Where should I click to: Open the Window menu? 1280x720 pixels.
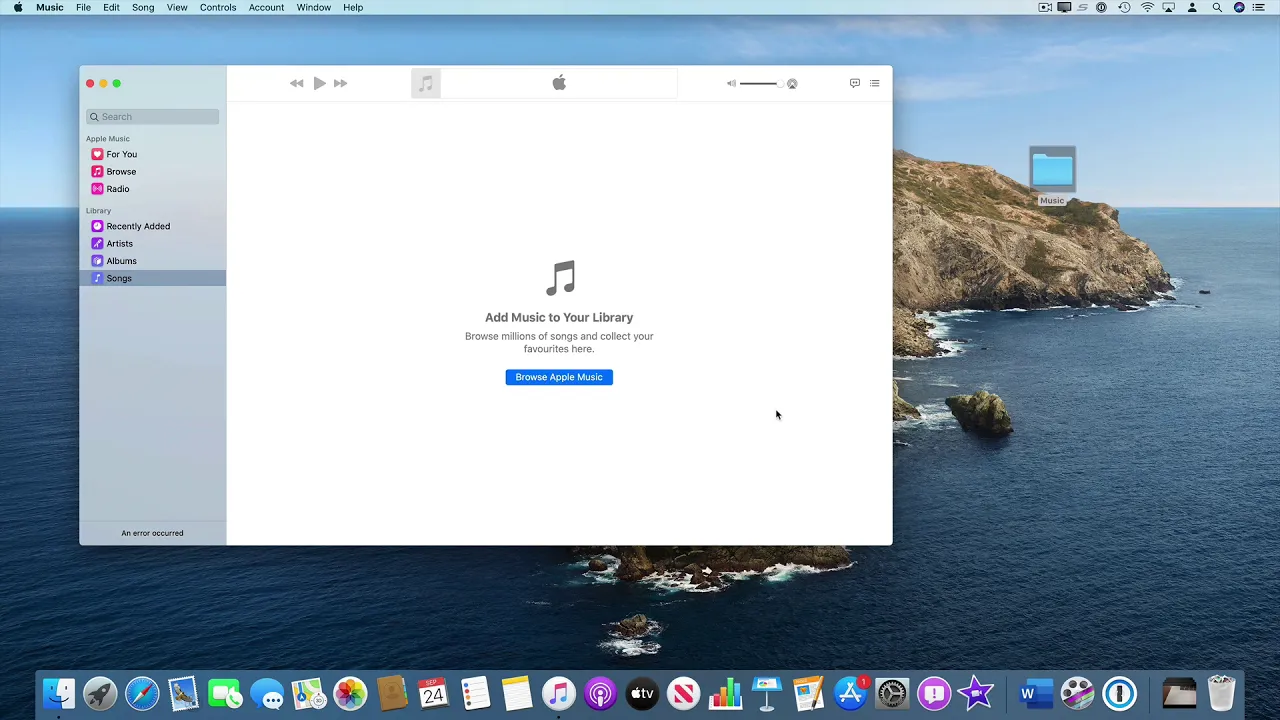[314, 7]
